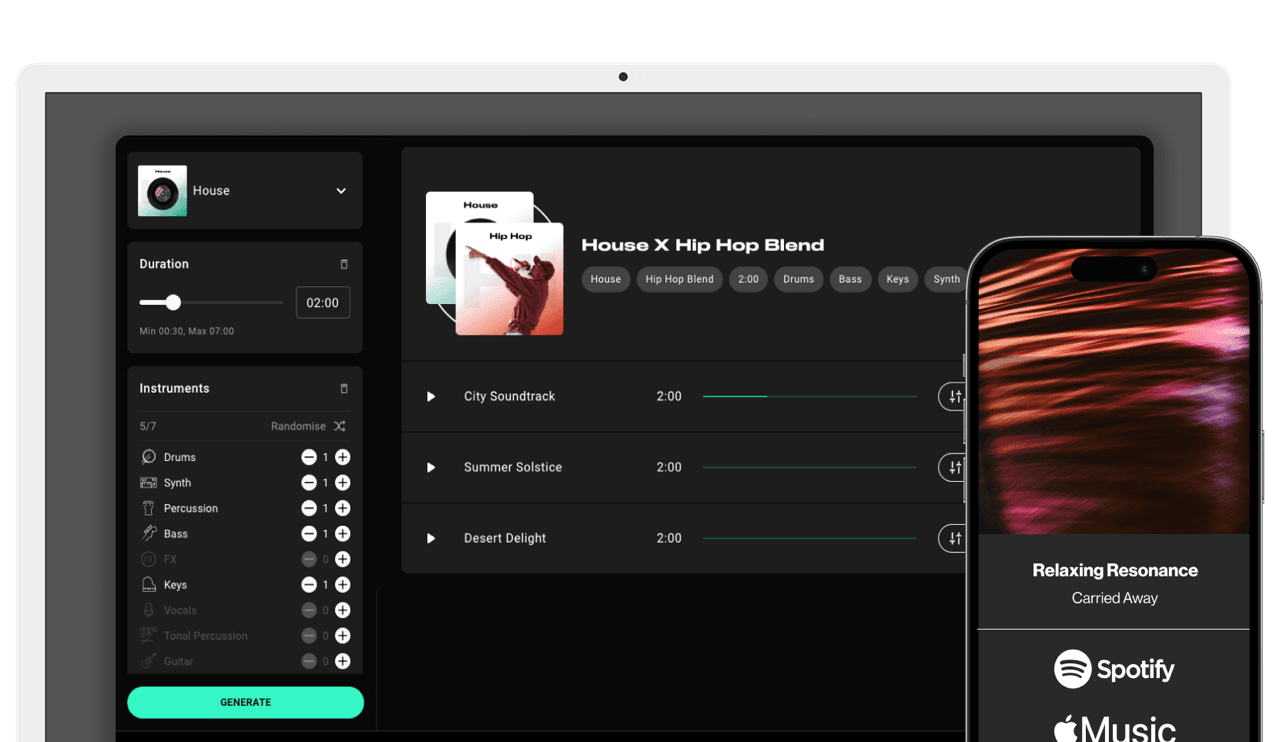Add FX instrument with plus button
This screenshot has height=742, width=1280.
coord(342,560)
